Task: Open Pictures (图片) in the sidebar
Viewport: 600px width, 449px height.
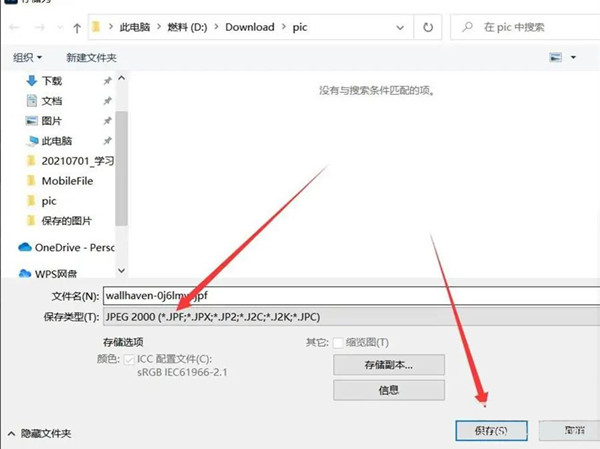Action: 52,121
